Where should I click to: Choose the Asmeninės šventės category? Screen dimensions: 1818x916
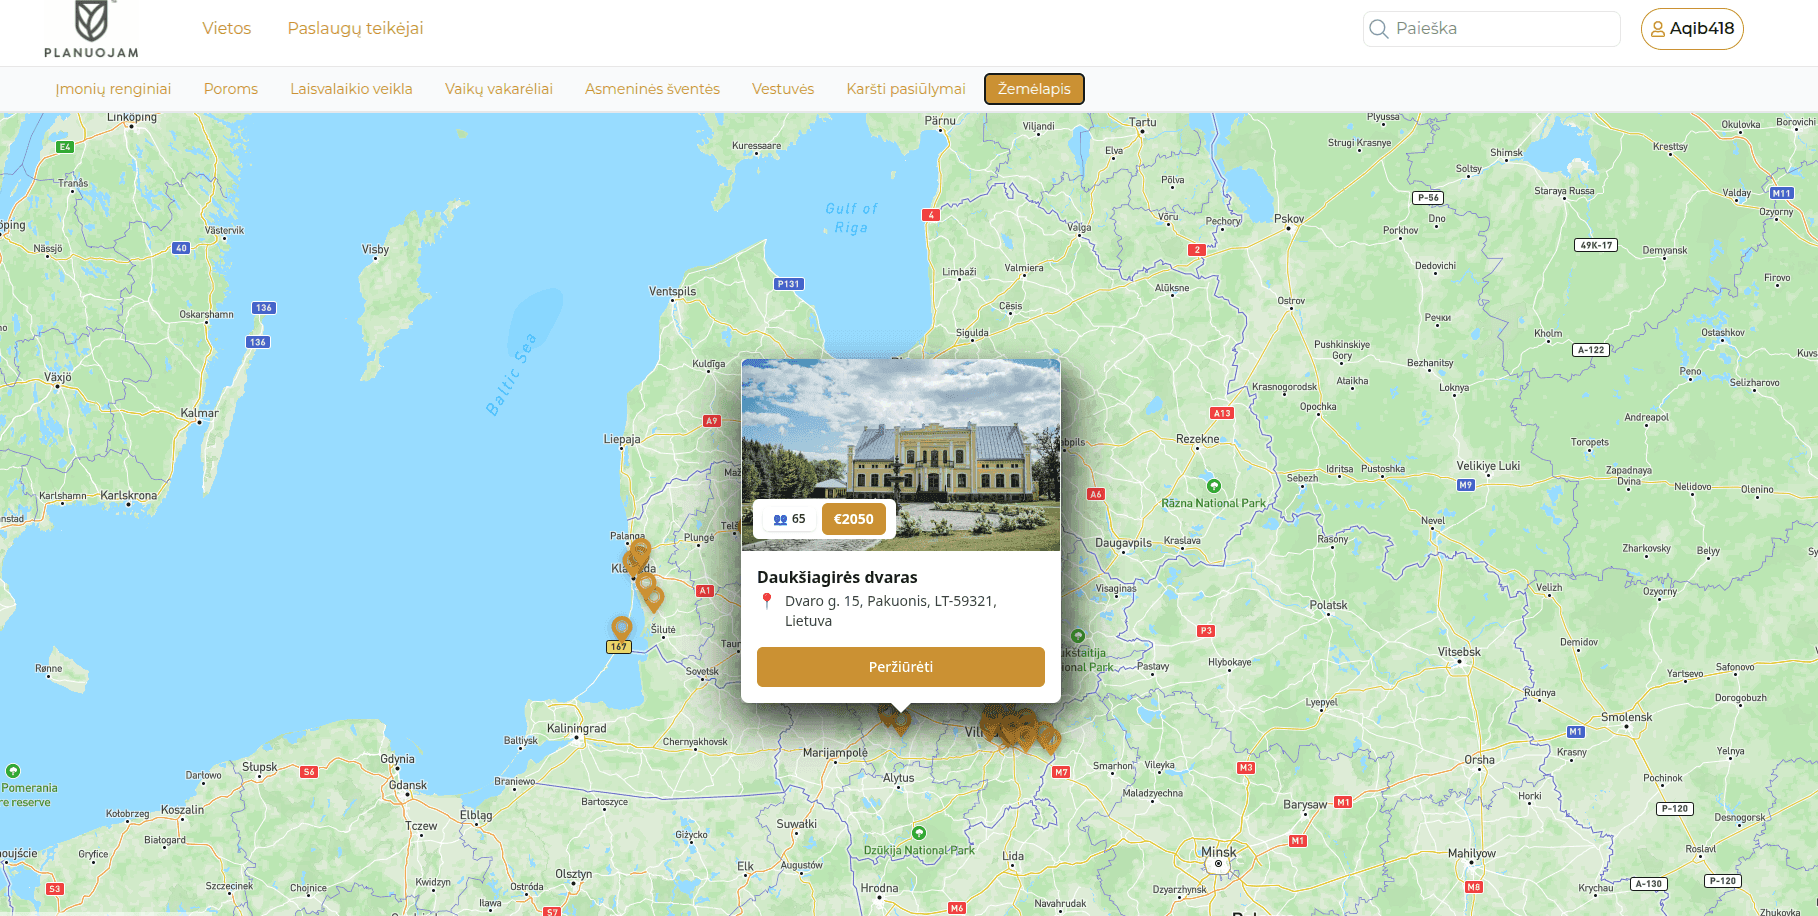point(652,89)
